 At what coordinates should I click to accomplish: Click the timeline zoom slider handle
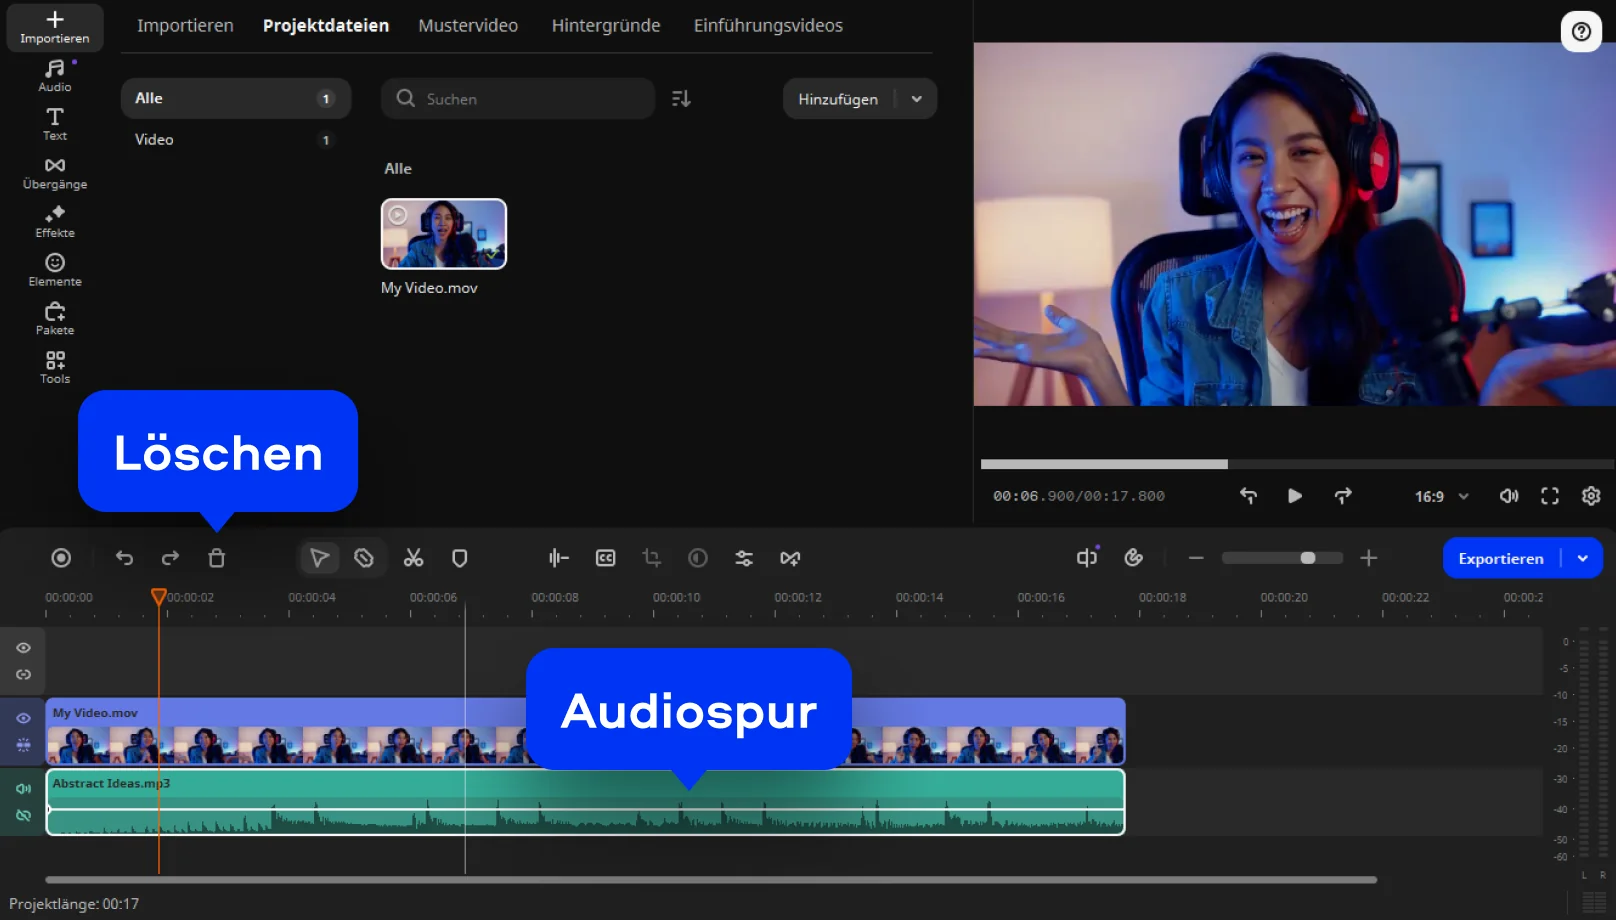click(x=1307, y=558)
